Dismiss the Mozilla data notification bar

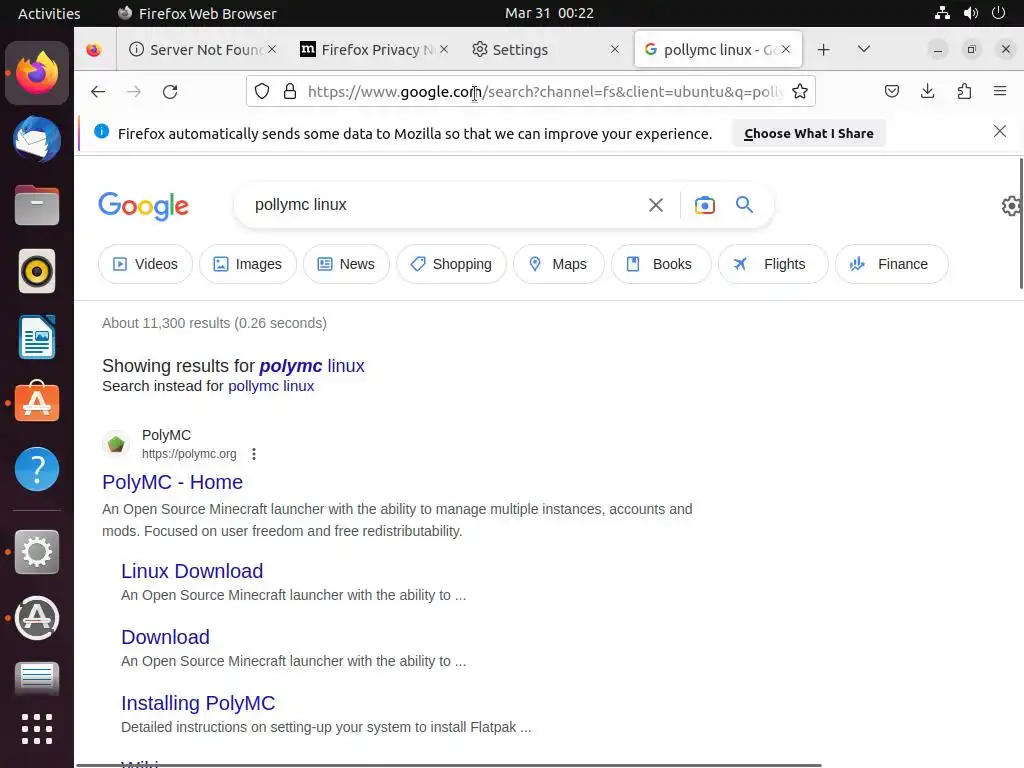tap(999, 131)
